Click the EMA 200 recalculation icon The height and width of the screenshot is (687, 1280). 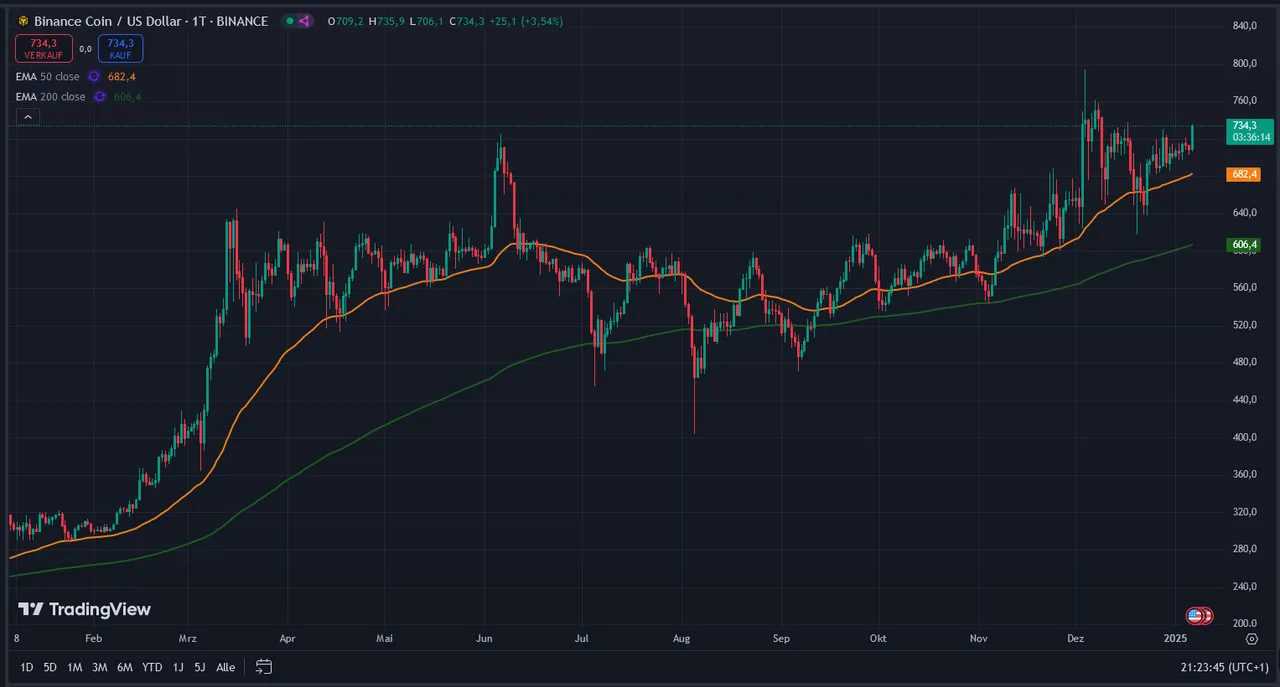[100, 96]
